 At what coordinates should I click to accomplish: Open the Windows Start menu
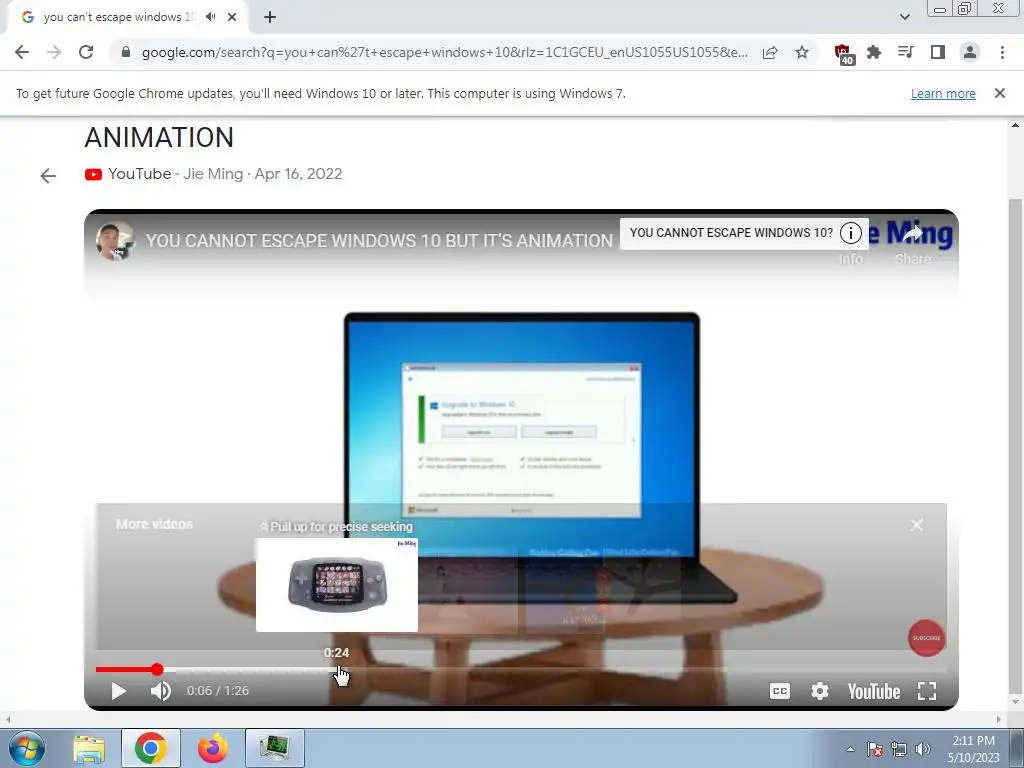tap(27, 748)
